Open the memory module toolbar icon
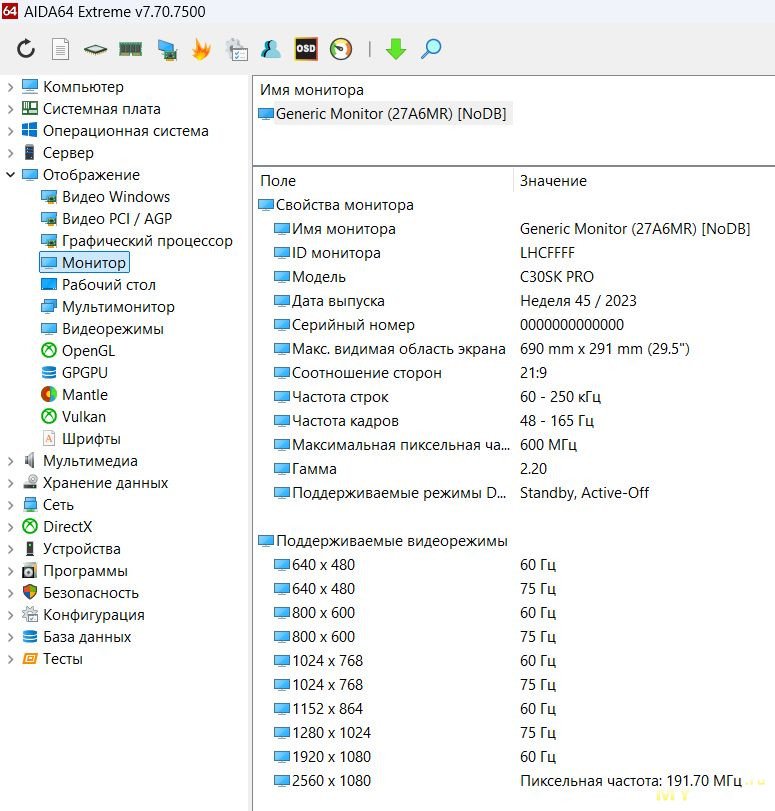Screen dimensions: 775x811 (x=130, y=50)
